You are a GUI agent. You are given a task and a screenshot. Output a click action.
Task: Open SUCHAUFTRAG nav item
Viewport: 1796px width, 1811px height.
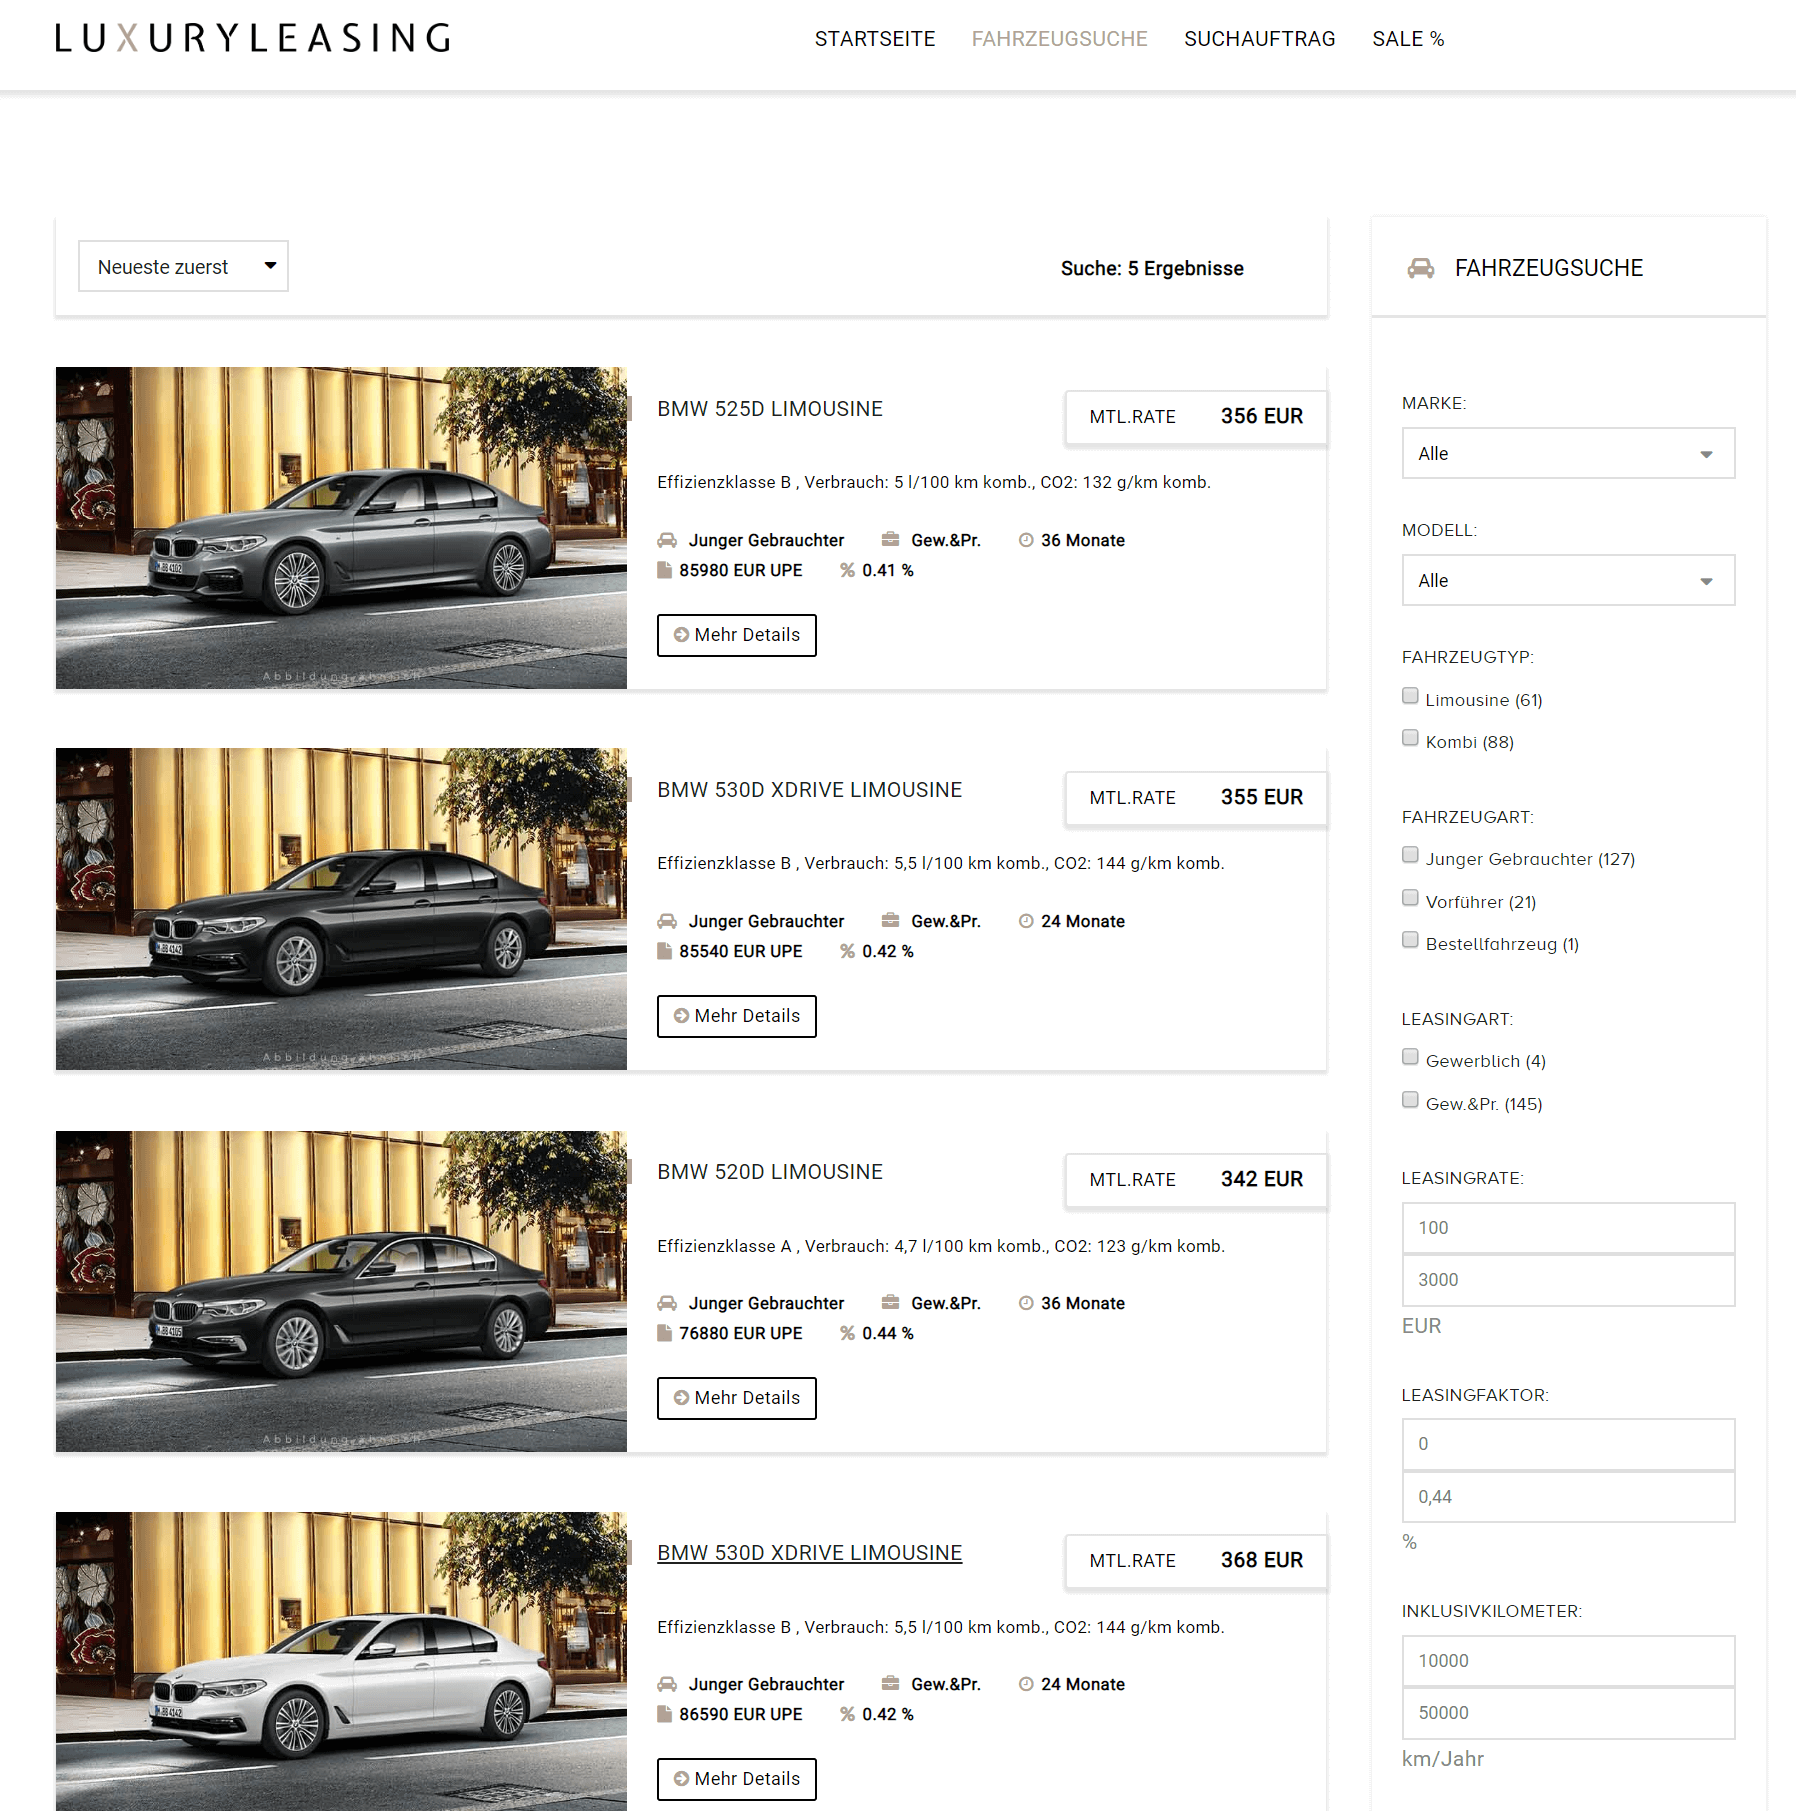(x=1259, y=39)
